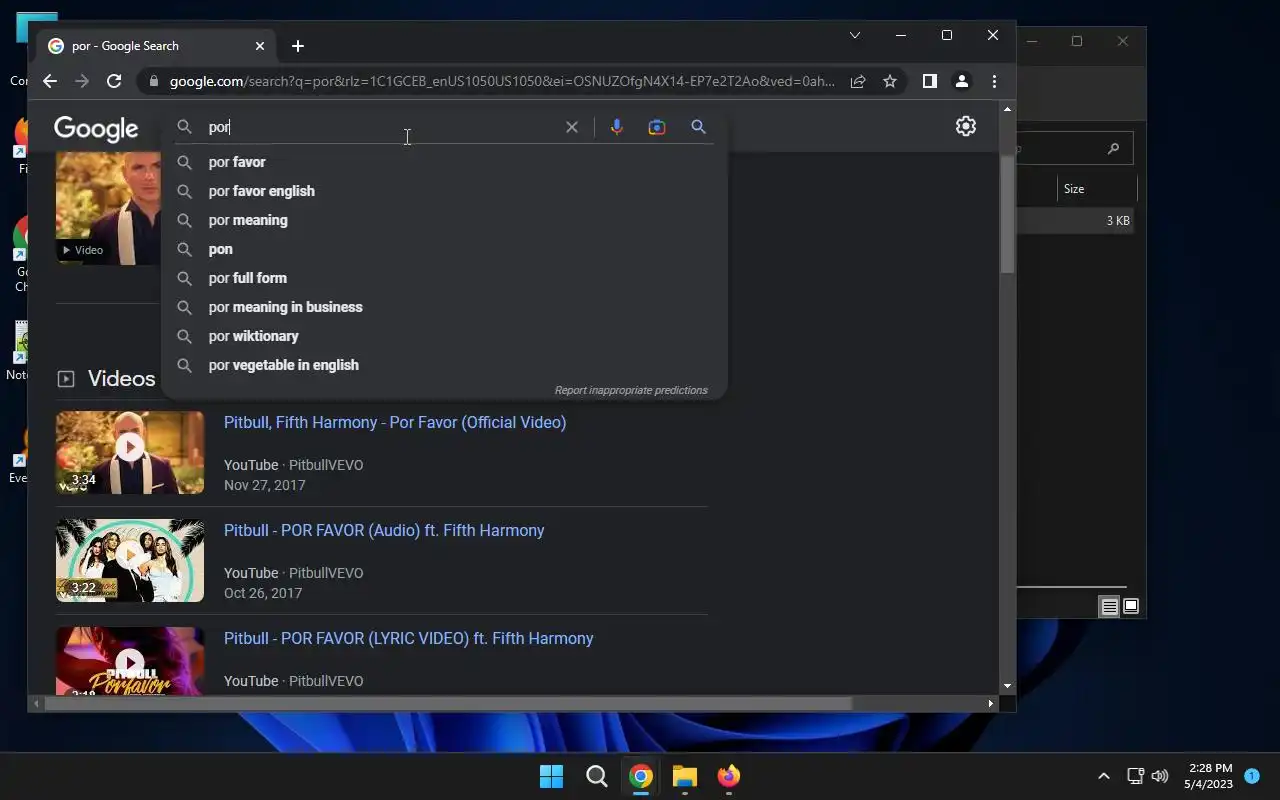This screenshot has width=1280, height=800.
Task: Start voice search microphone
Action: (617, 127)
